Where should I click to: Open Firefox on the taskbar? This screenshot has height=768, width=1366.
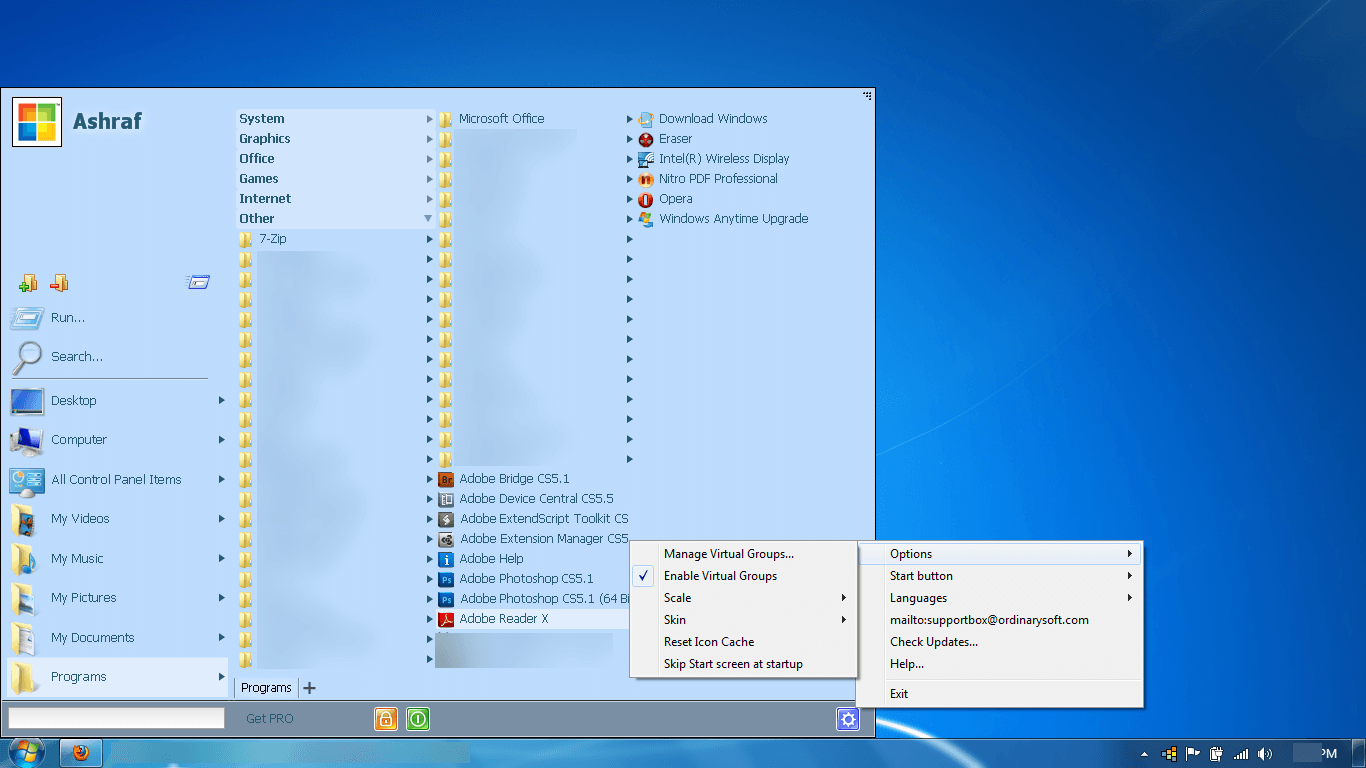click(81, 753)
